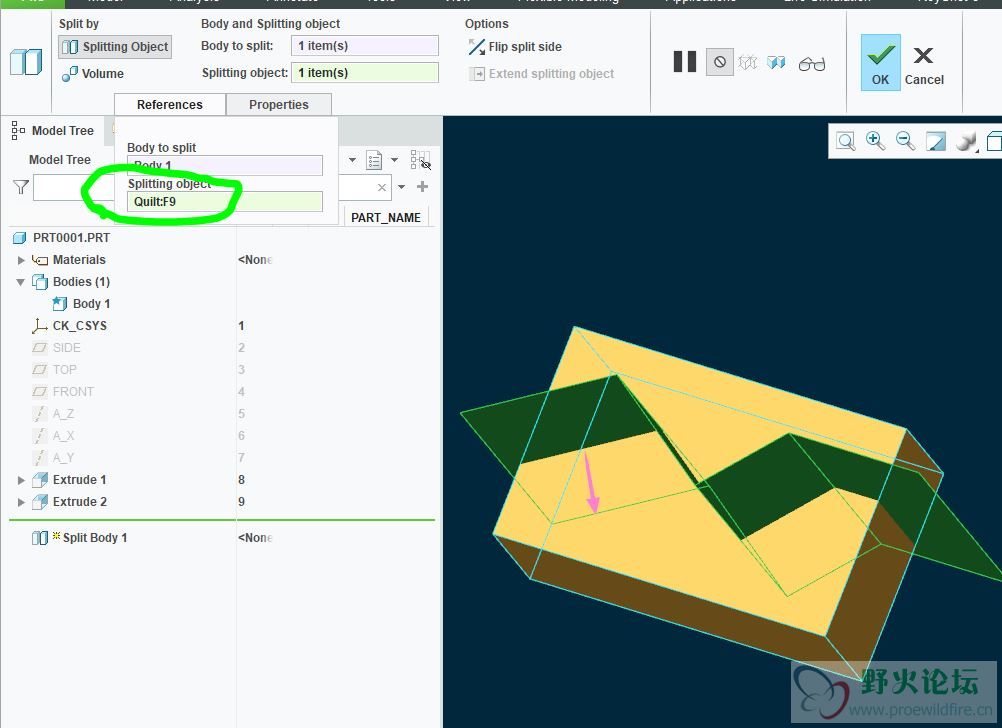
Task: Clear the model tree search field
Action: (x=382, y=187)
